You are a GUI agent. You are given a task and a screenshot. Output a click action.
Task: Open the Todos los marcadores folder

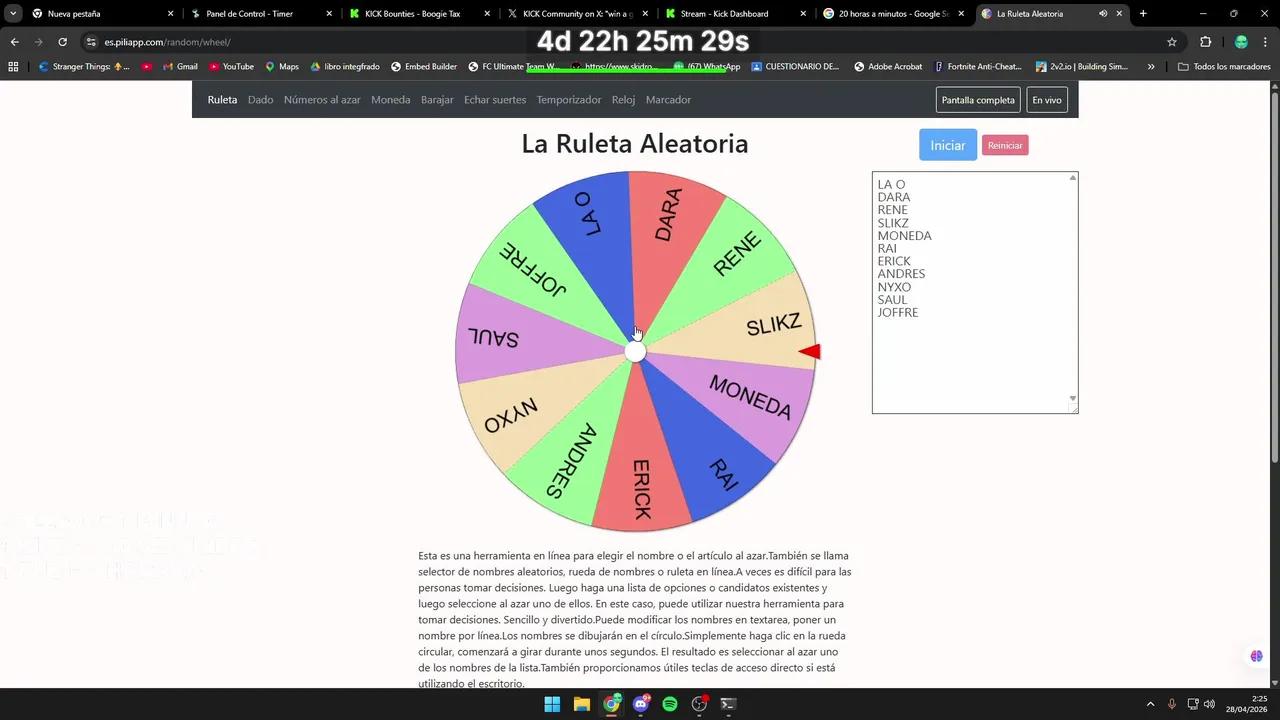[x=1224, y=66]
